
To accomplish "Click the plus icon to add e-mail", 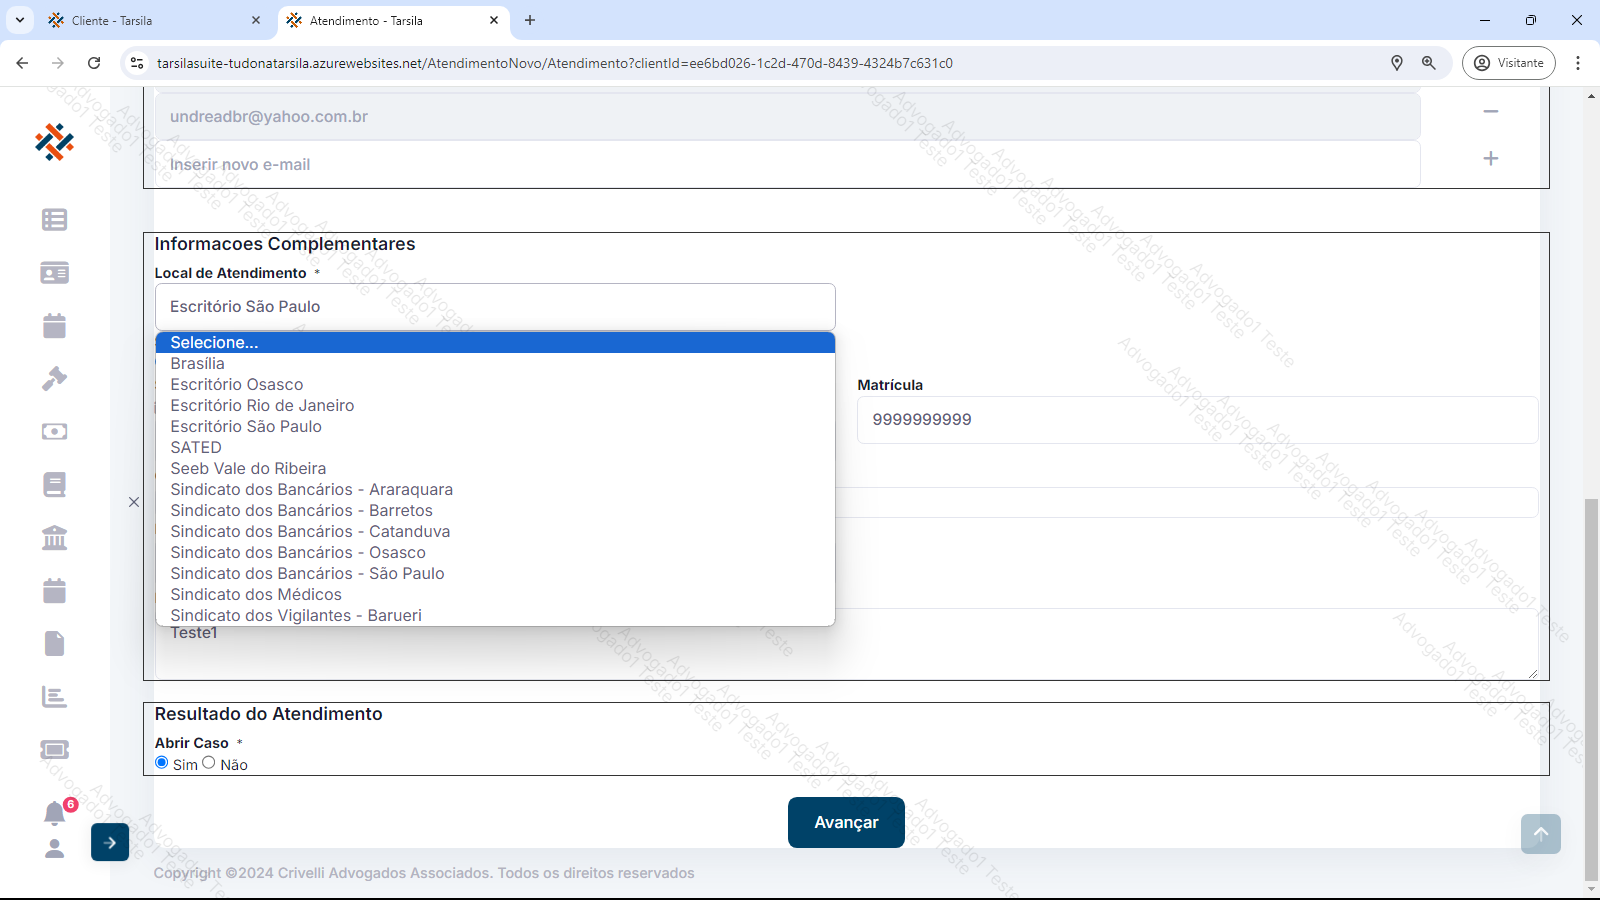I will [x=1490, y=159].
